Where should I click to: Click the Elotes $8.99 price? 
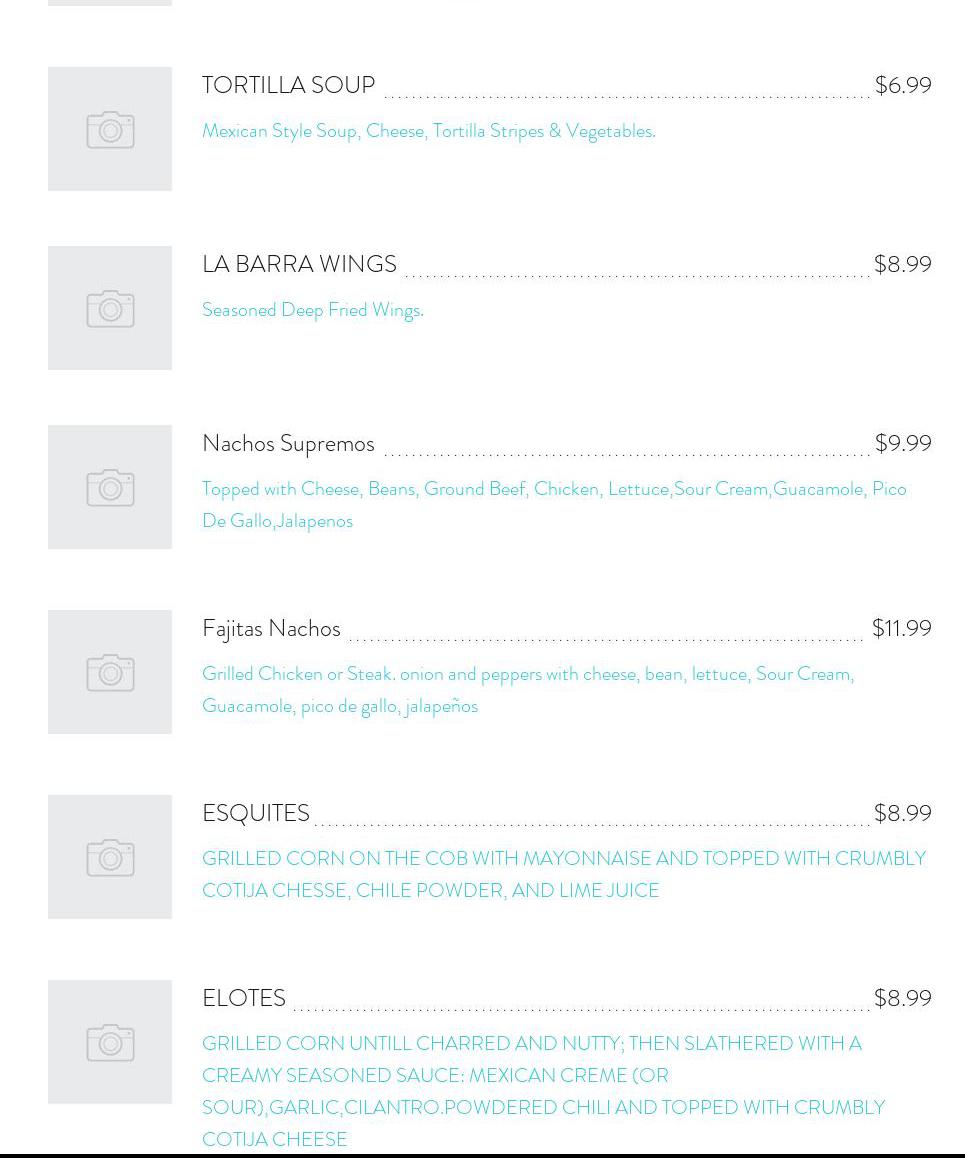(x=902, y=999)
